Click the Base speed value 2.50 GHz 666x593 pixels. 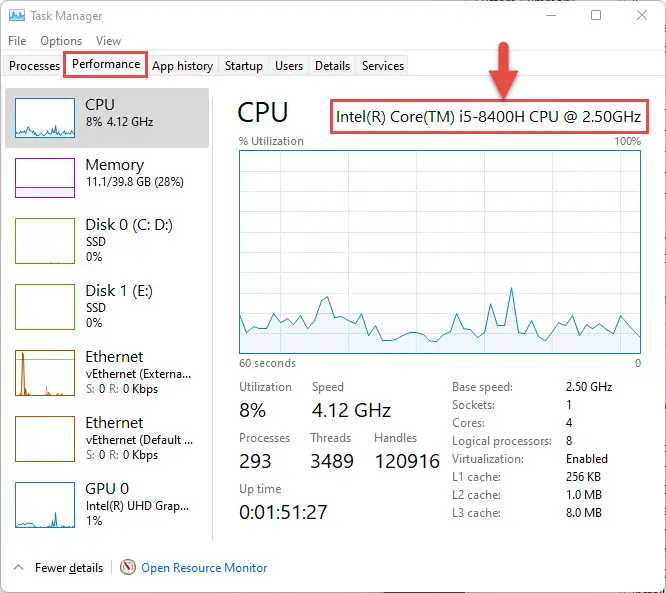pos(589,387)
